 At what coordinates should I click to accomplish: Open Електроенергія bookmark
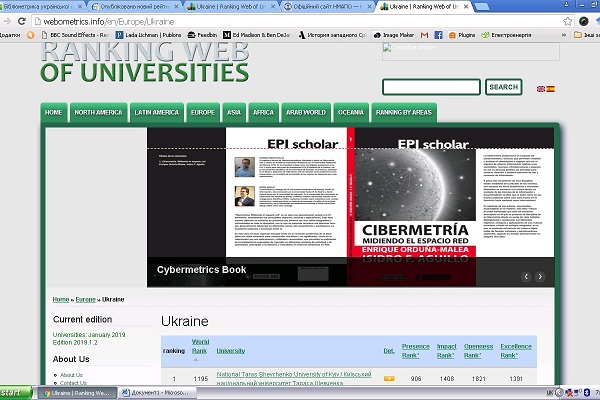tap(507, 35)
